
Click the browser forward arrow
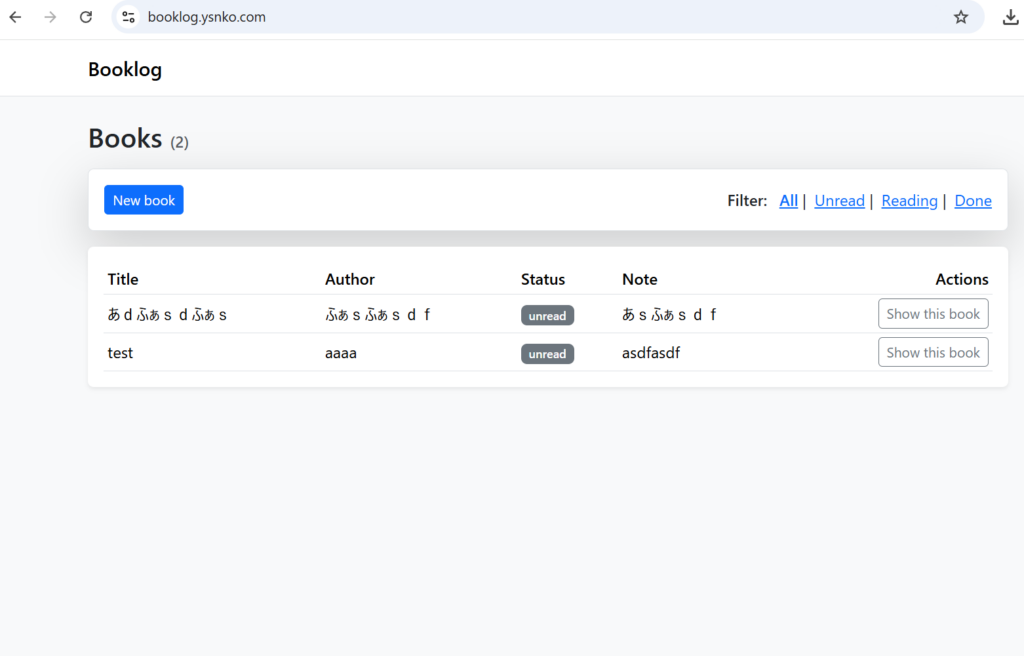50,17
